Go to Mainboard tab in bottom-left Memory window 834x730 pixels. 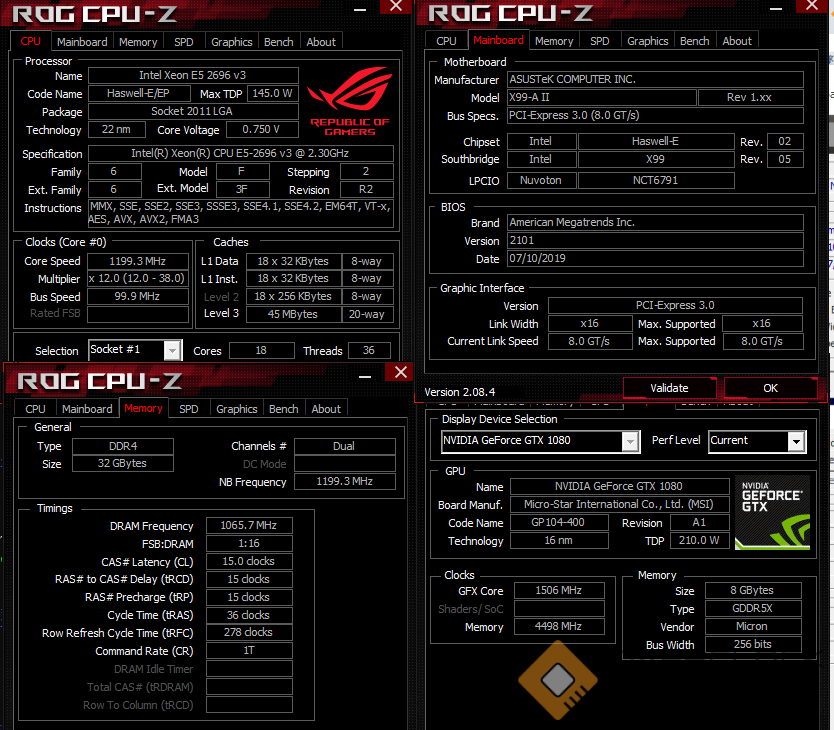(x=87, y=409)
